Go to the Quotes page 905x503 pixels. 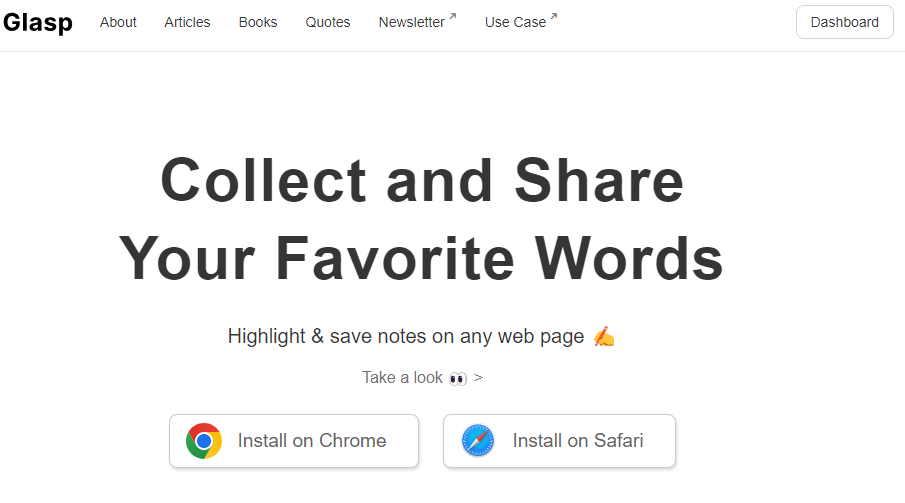[x=328, y=22]
